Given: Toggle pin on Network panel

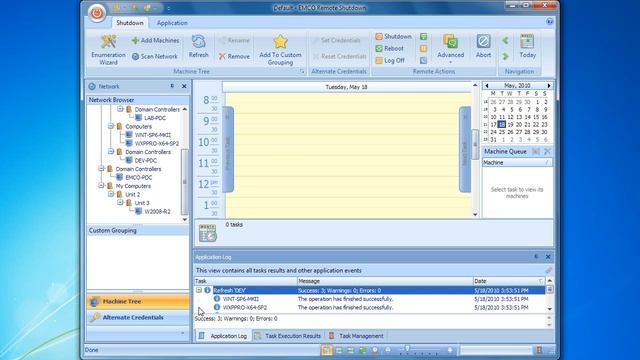Looking at the screenshot, I should pos(172,86).
